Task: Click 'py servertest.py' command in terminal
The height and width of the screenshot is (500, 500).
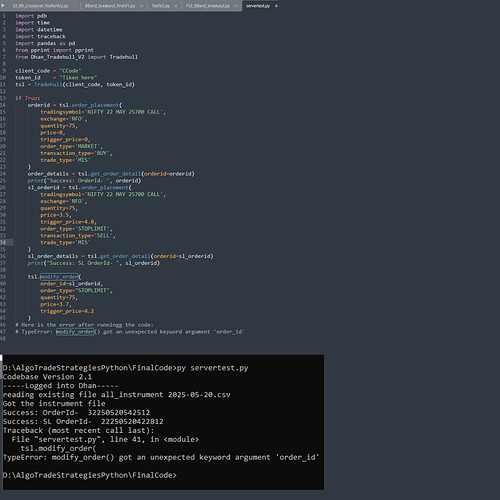Action: (x=212, y=368)
